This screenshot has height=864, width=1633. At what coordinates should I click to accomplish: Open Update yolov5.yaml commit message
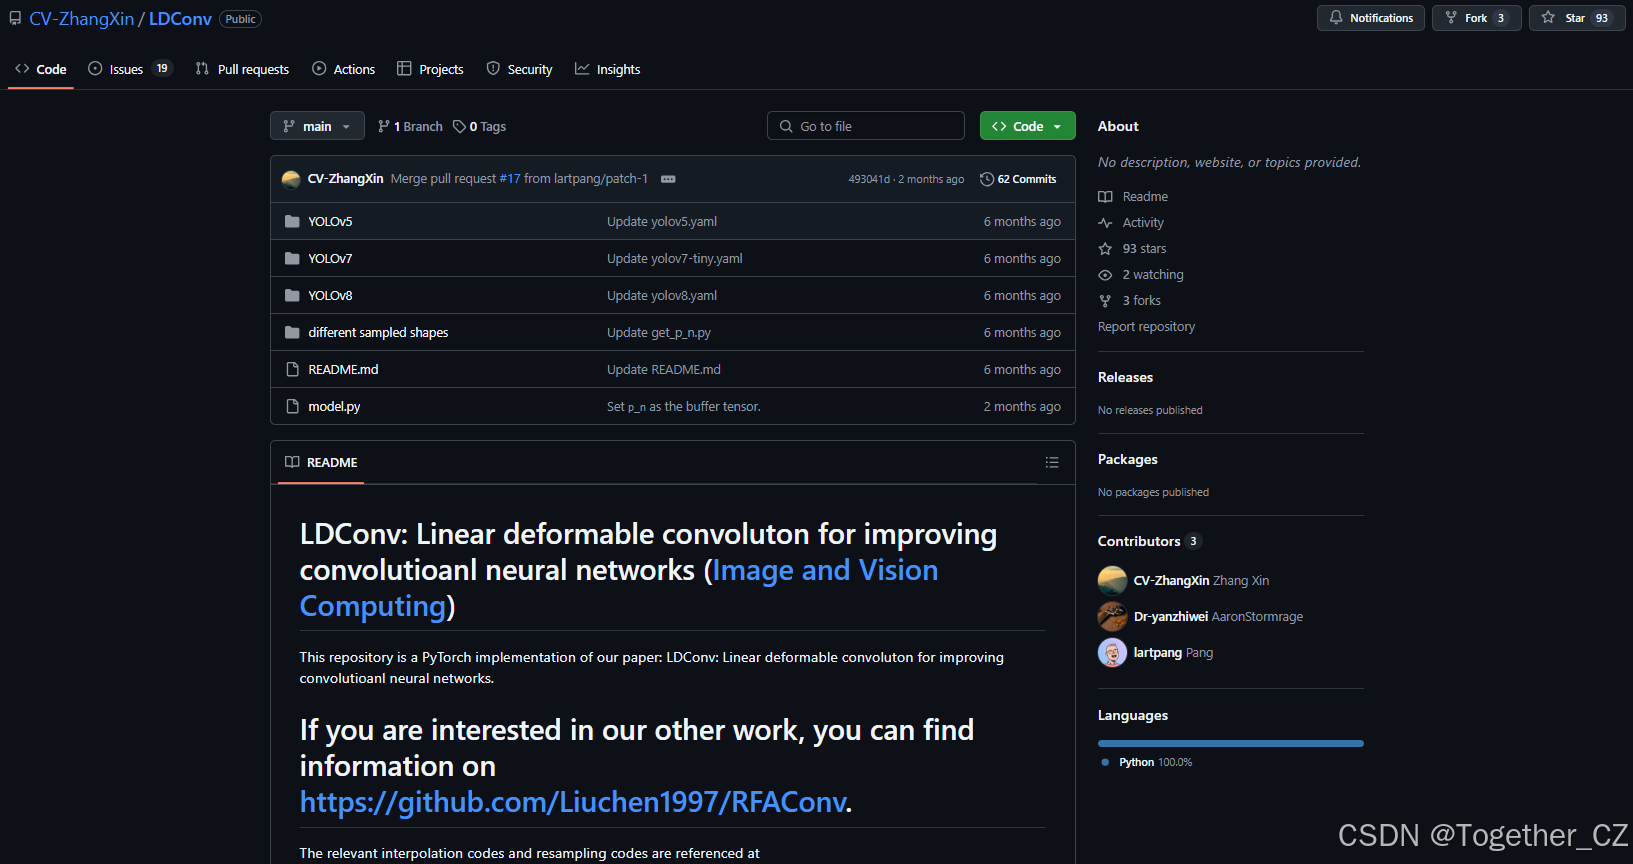662,221
